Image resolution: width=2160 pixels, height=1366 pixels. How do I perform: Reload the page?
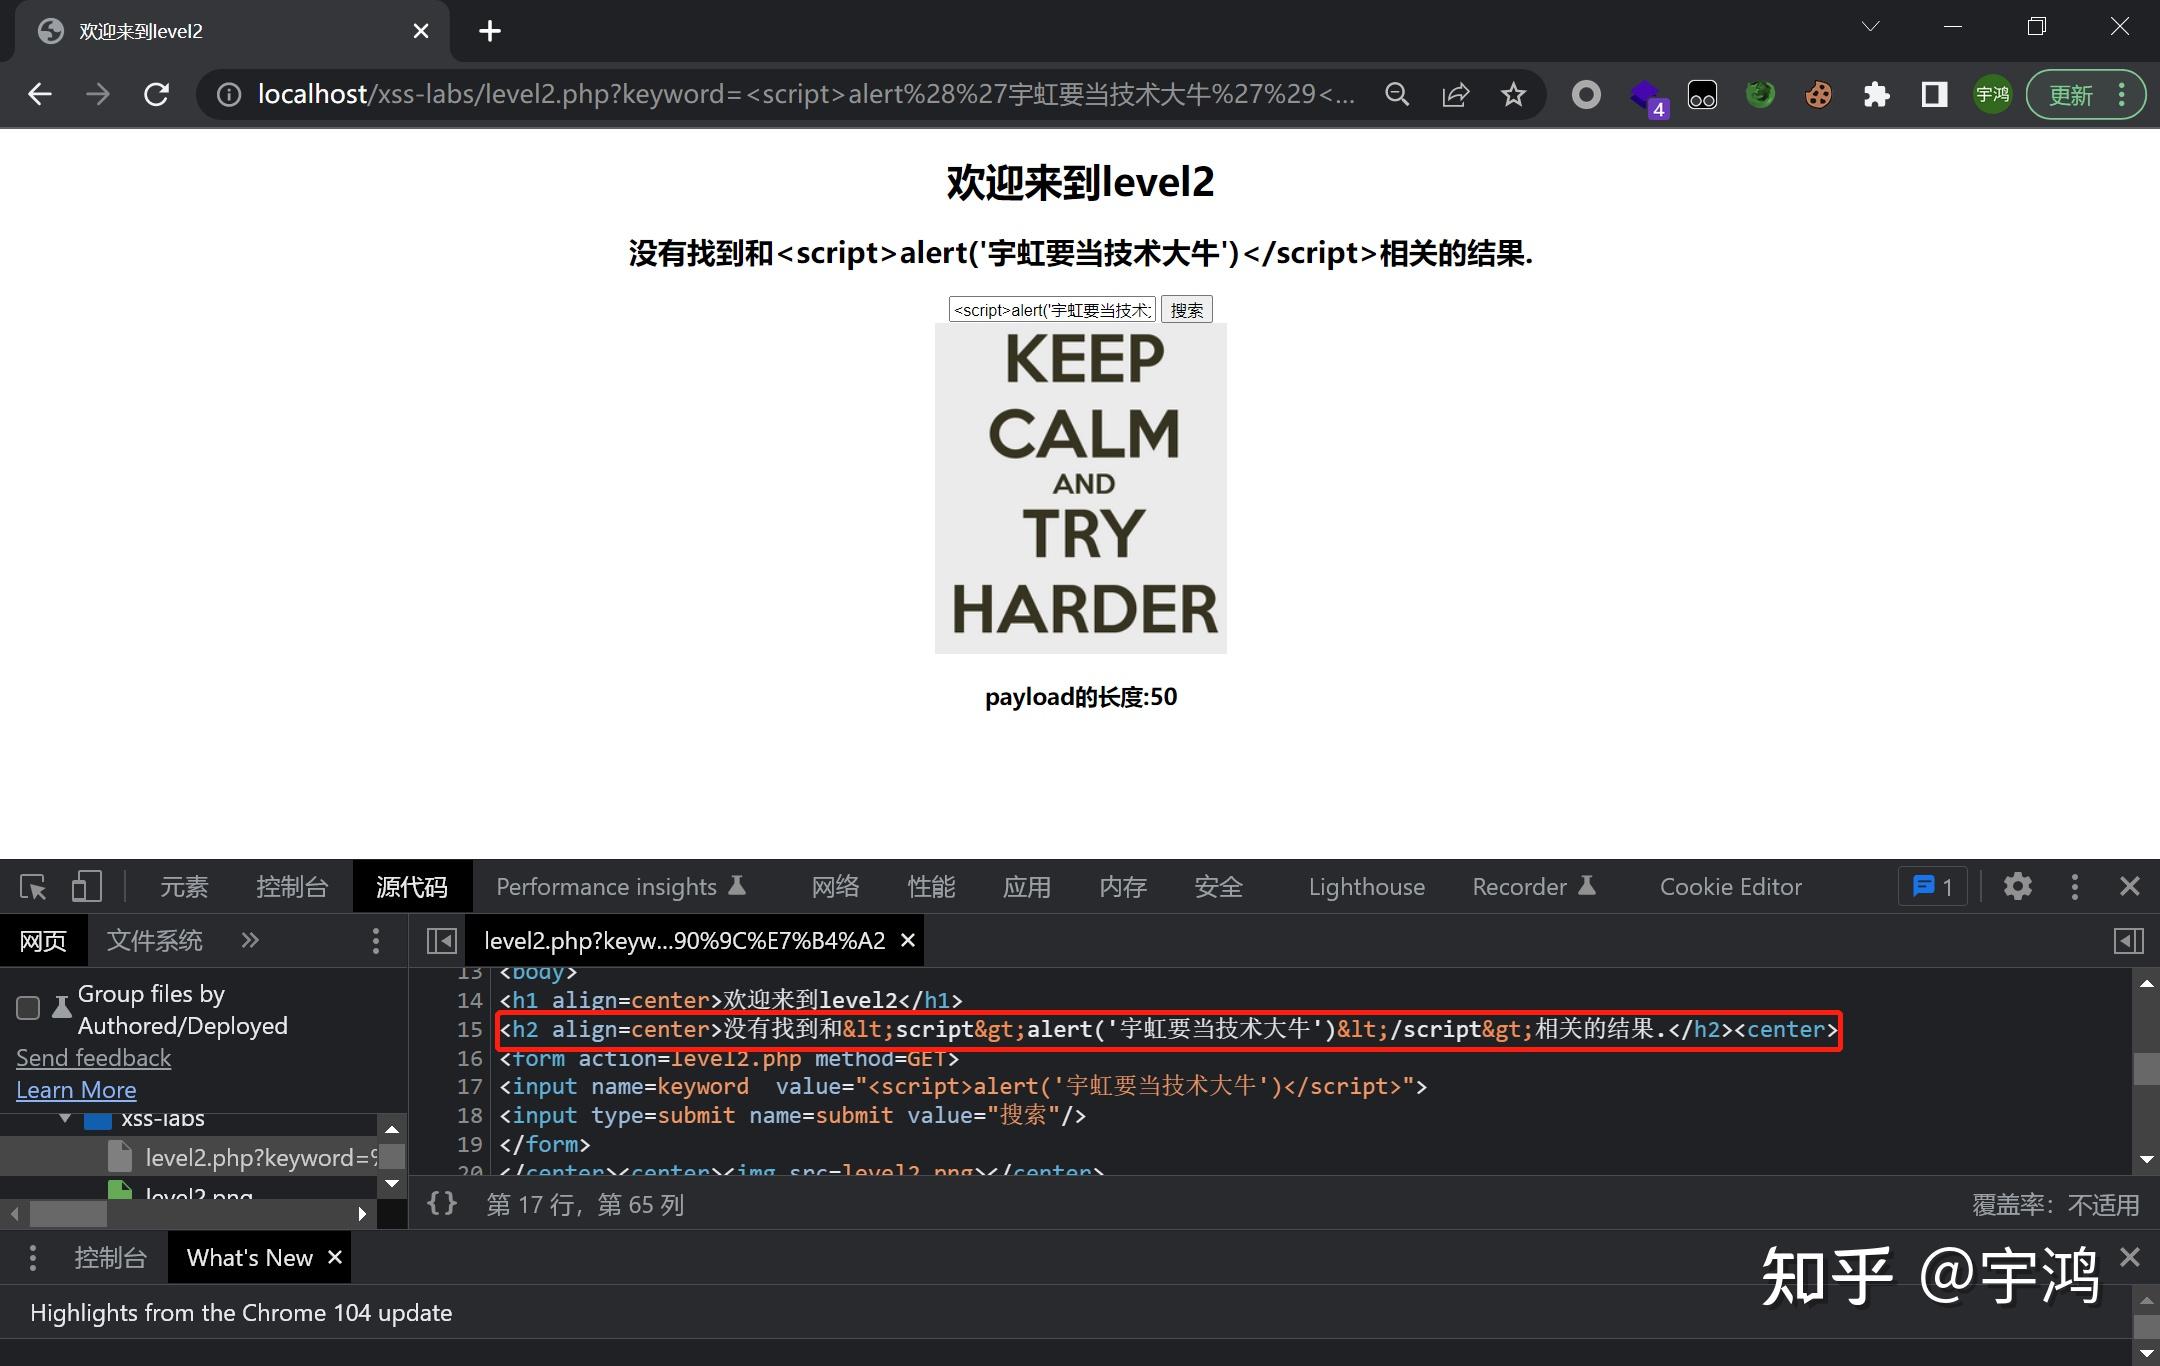coord(156,94)
